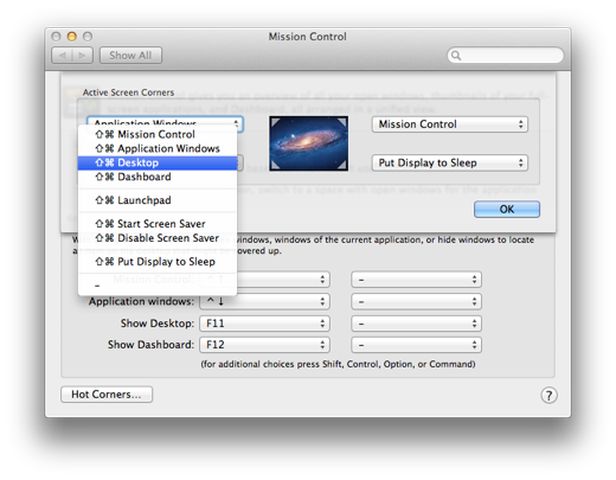Open bottom-right corner Put Display to Sleep dropdown

[449, 163]
